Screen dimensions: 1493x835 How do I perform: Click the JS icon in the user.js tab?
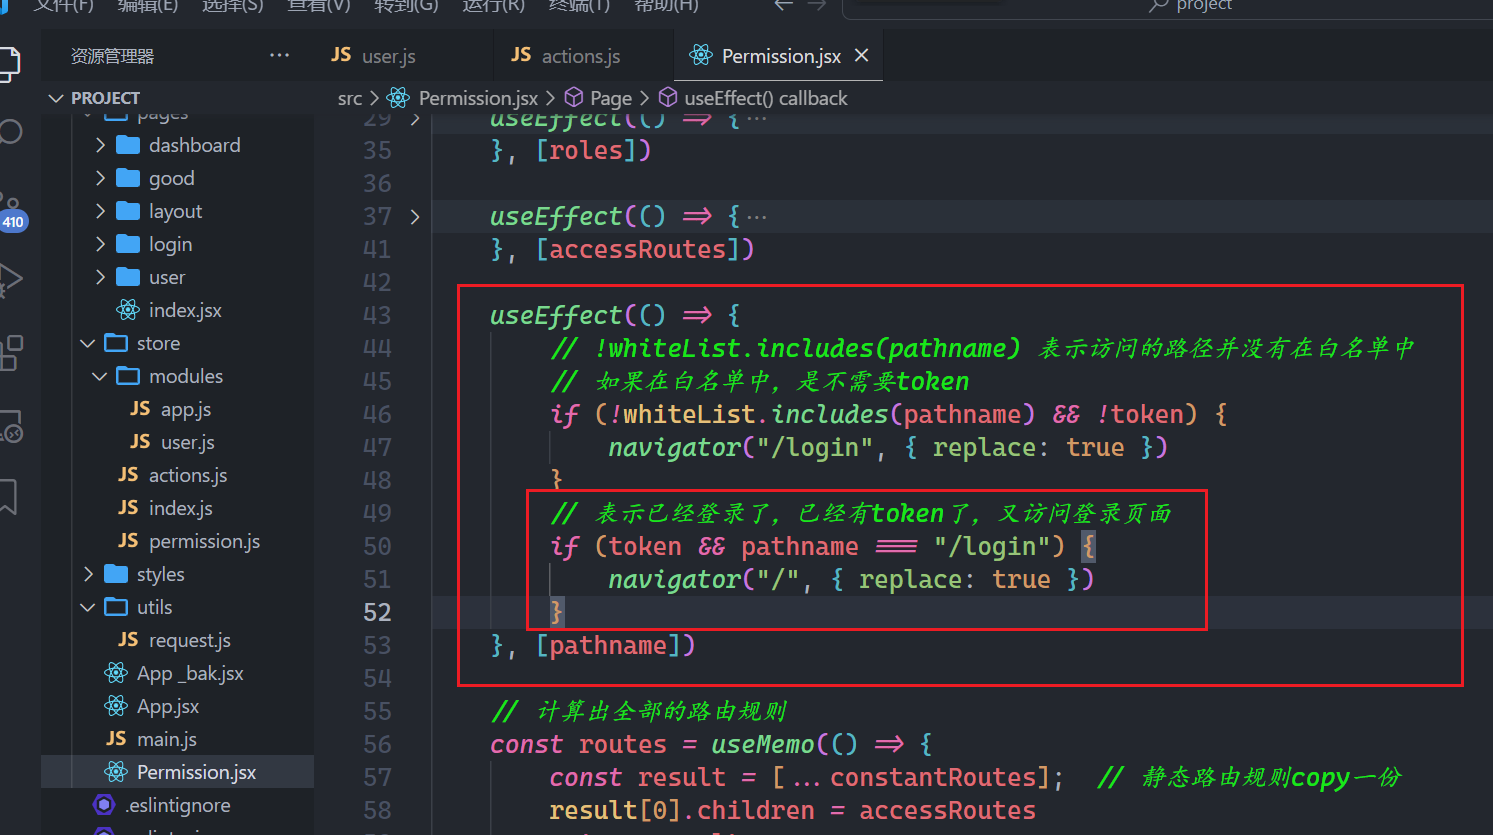tap(341, 55)
